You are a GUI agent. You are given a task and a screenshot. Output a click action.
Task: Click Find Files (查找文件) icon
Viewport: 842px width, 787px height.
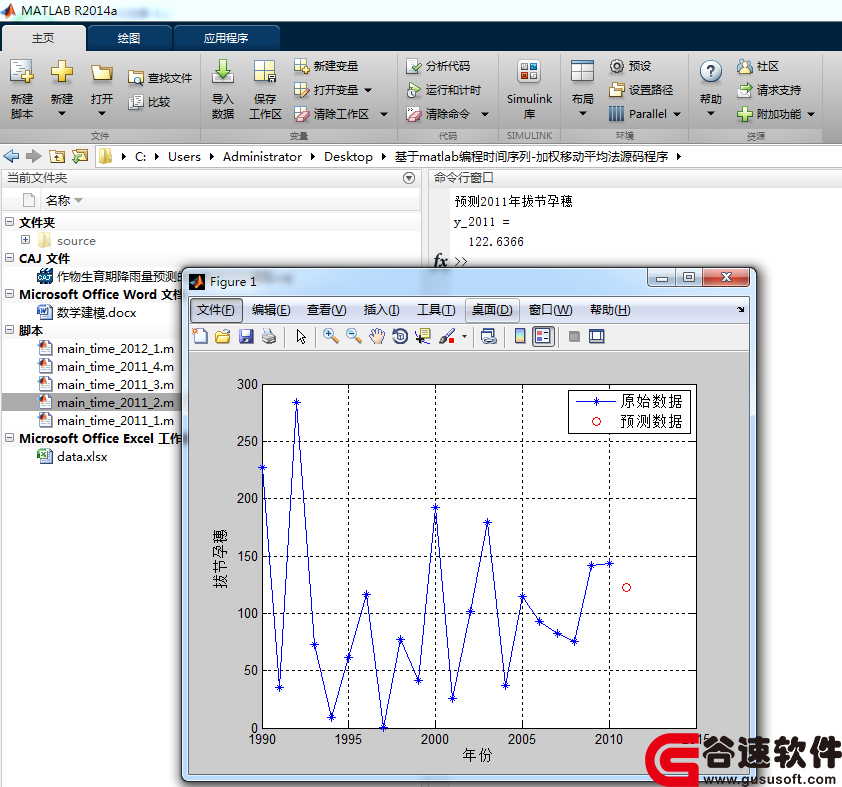coord(135,78)
